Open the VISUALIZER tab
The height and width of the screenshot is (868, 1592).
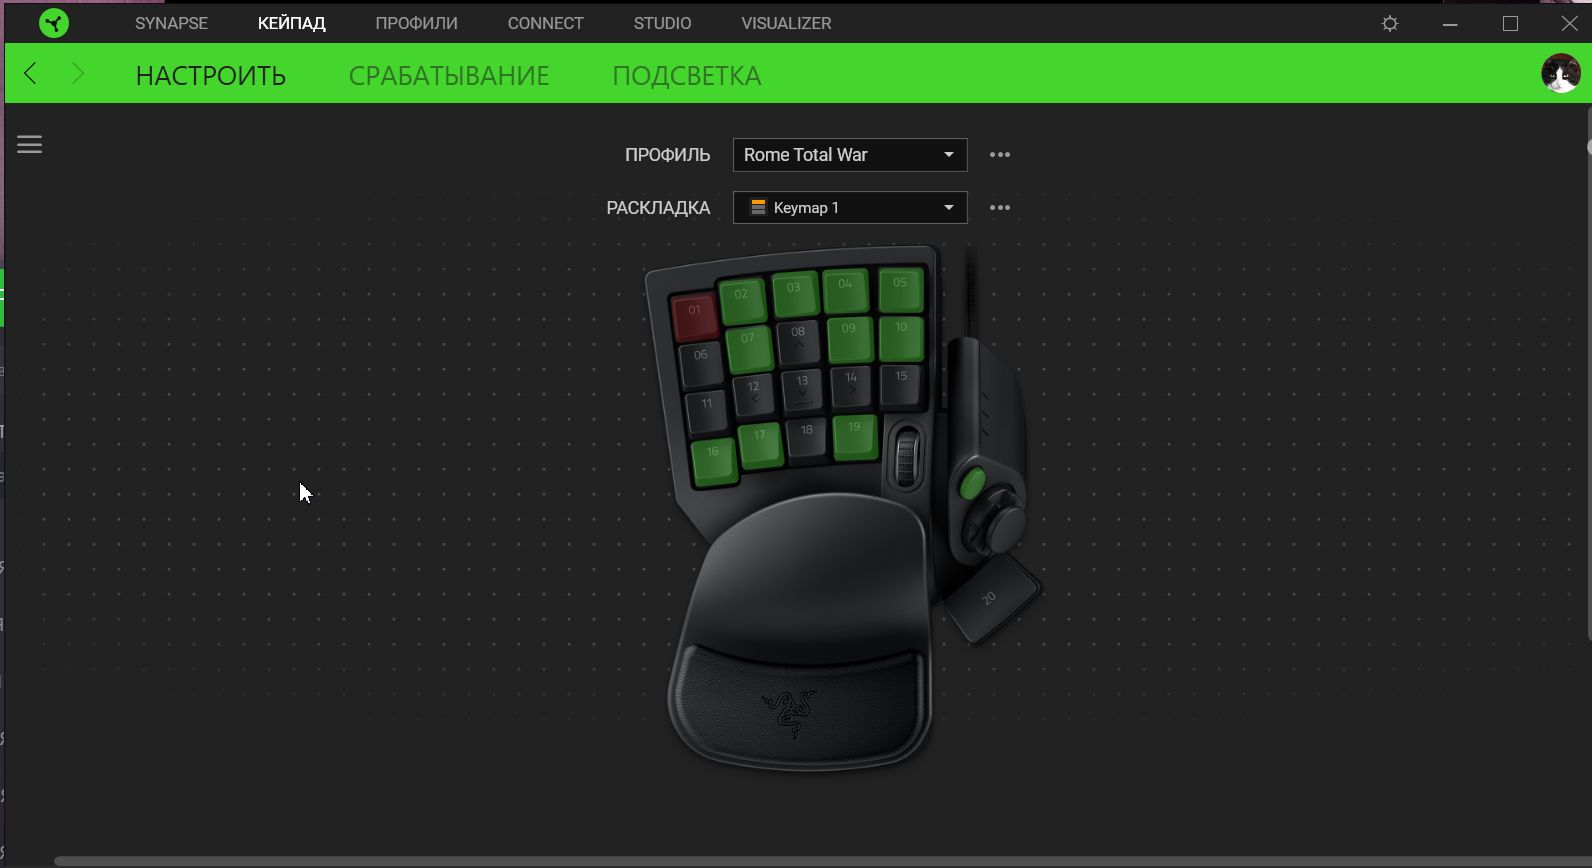[786, 23]
